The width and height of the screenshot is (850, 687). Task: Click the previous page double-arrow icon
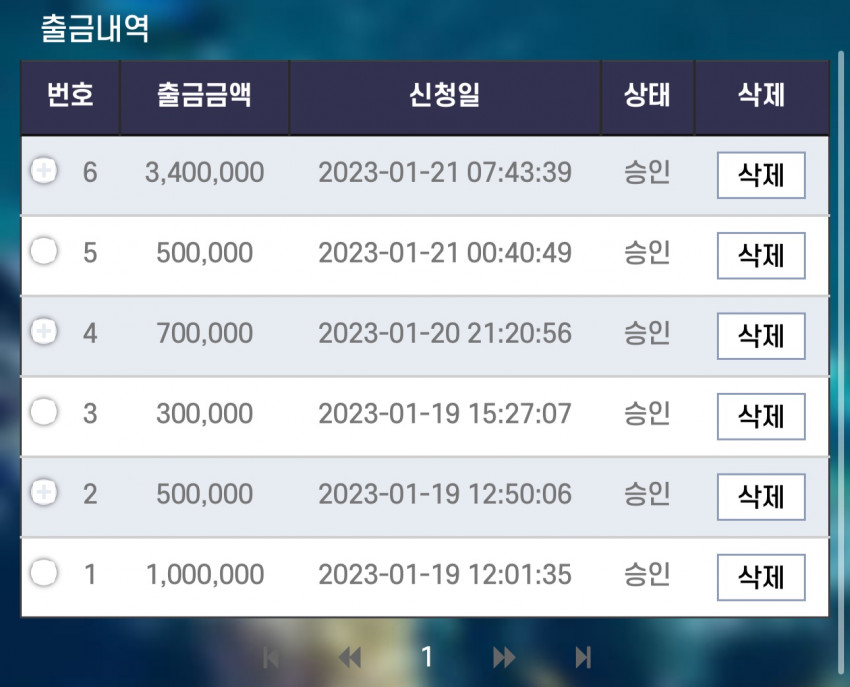(x=350, y=658)
